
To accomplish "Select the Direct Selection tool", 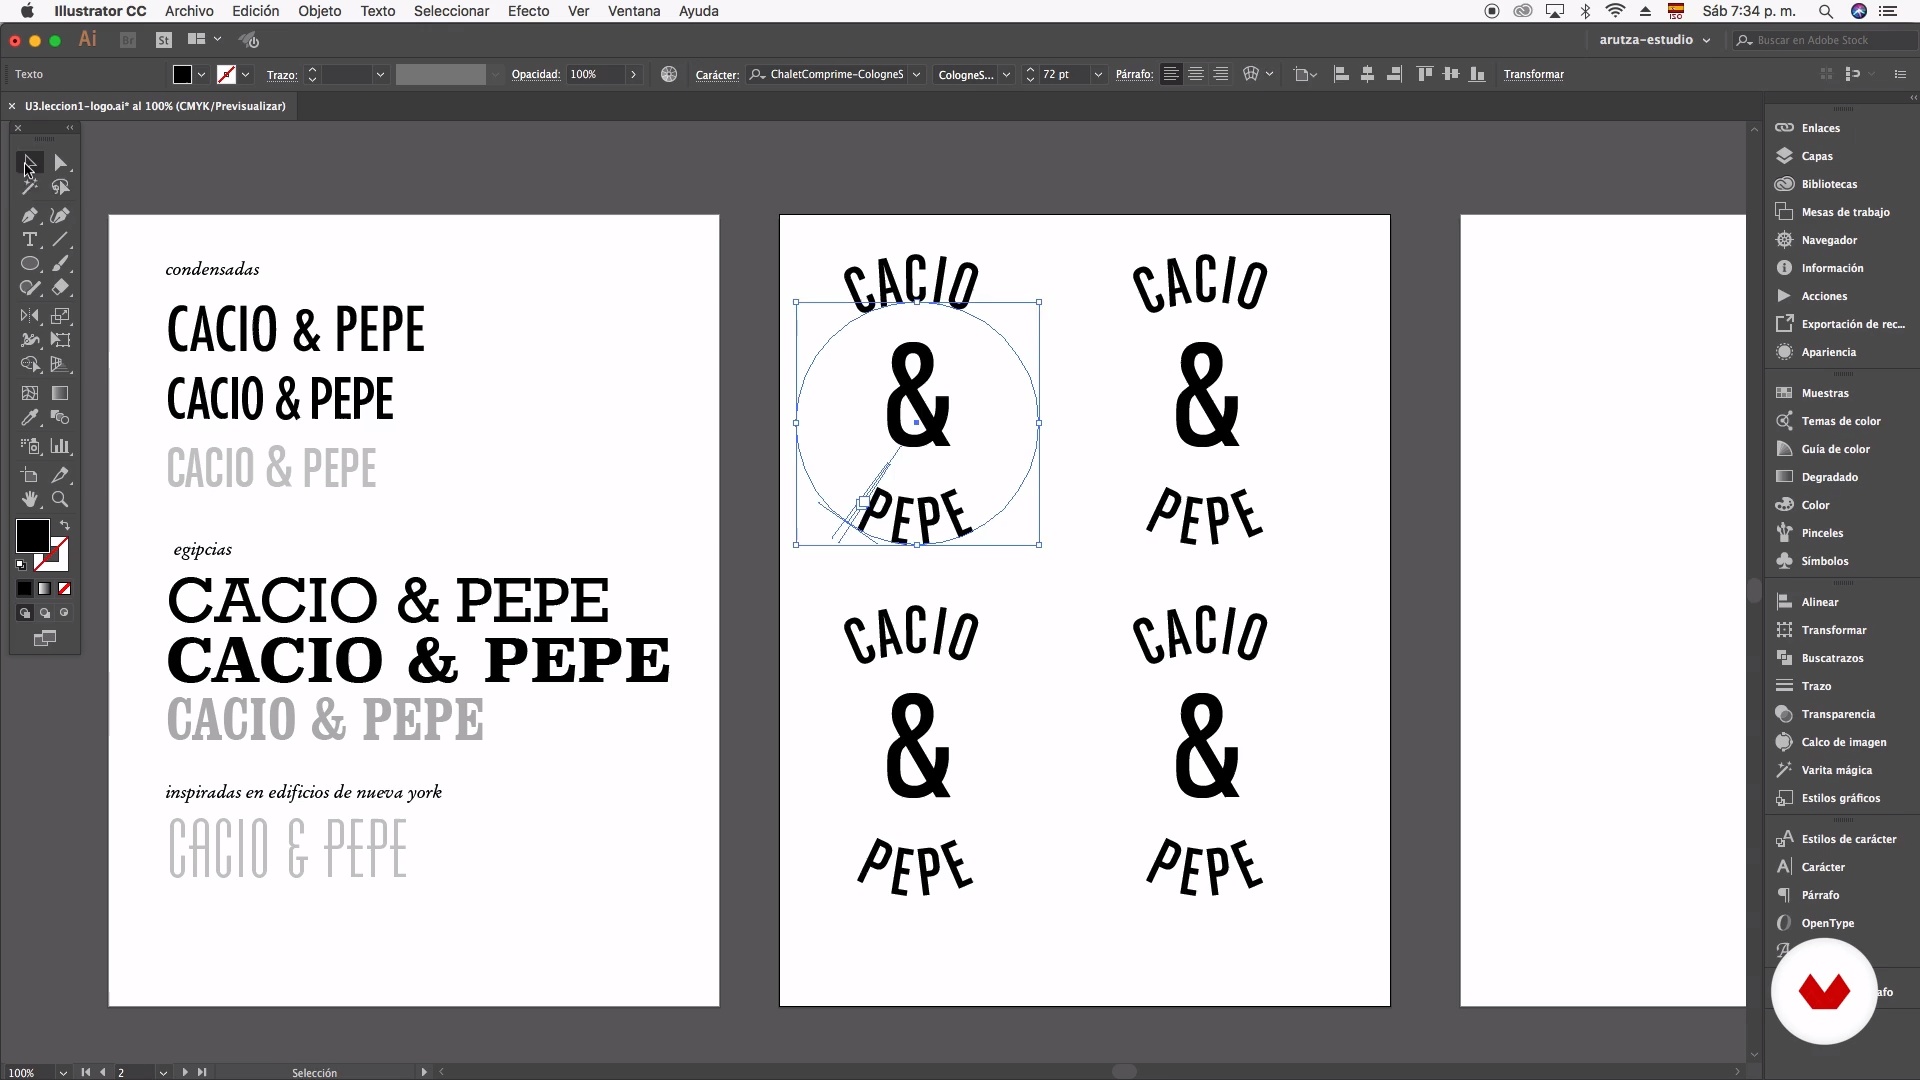I will click(x=60, y=162).
